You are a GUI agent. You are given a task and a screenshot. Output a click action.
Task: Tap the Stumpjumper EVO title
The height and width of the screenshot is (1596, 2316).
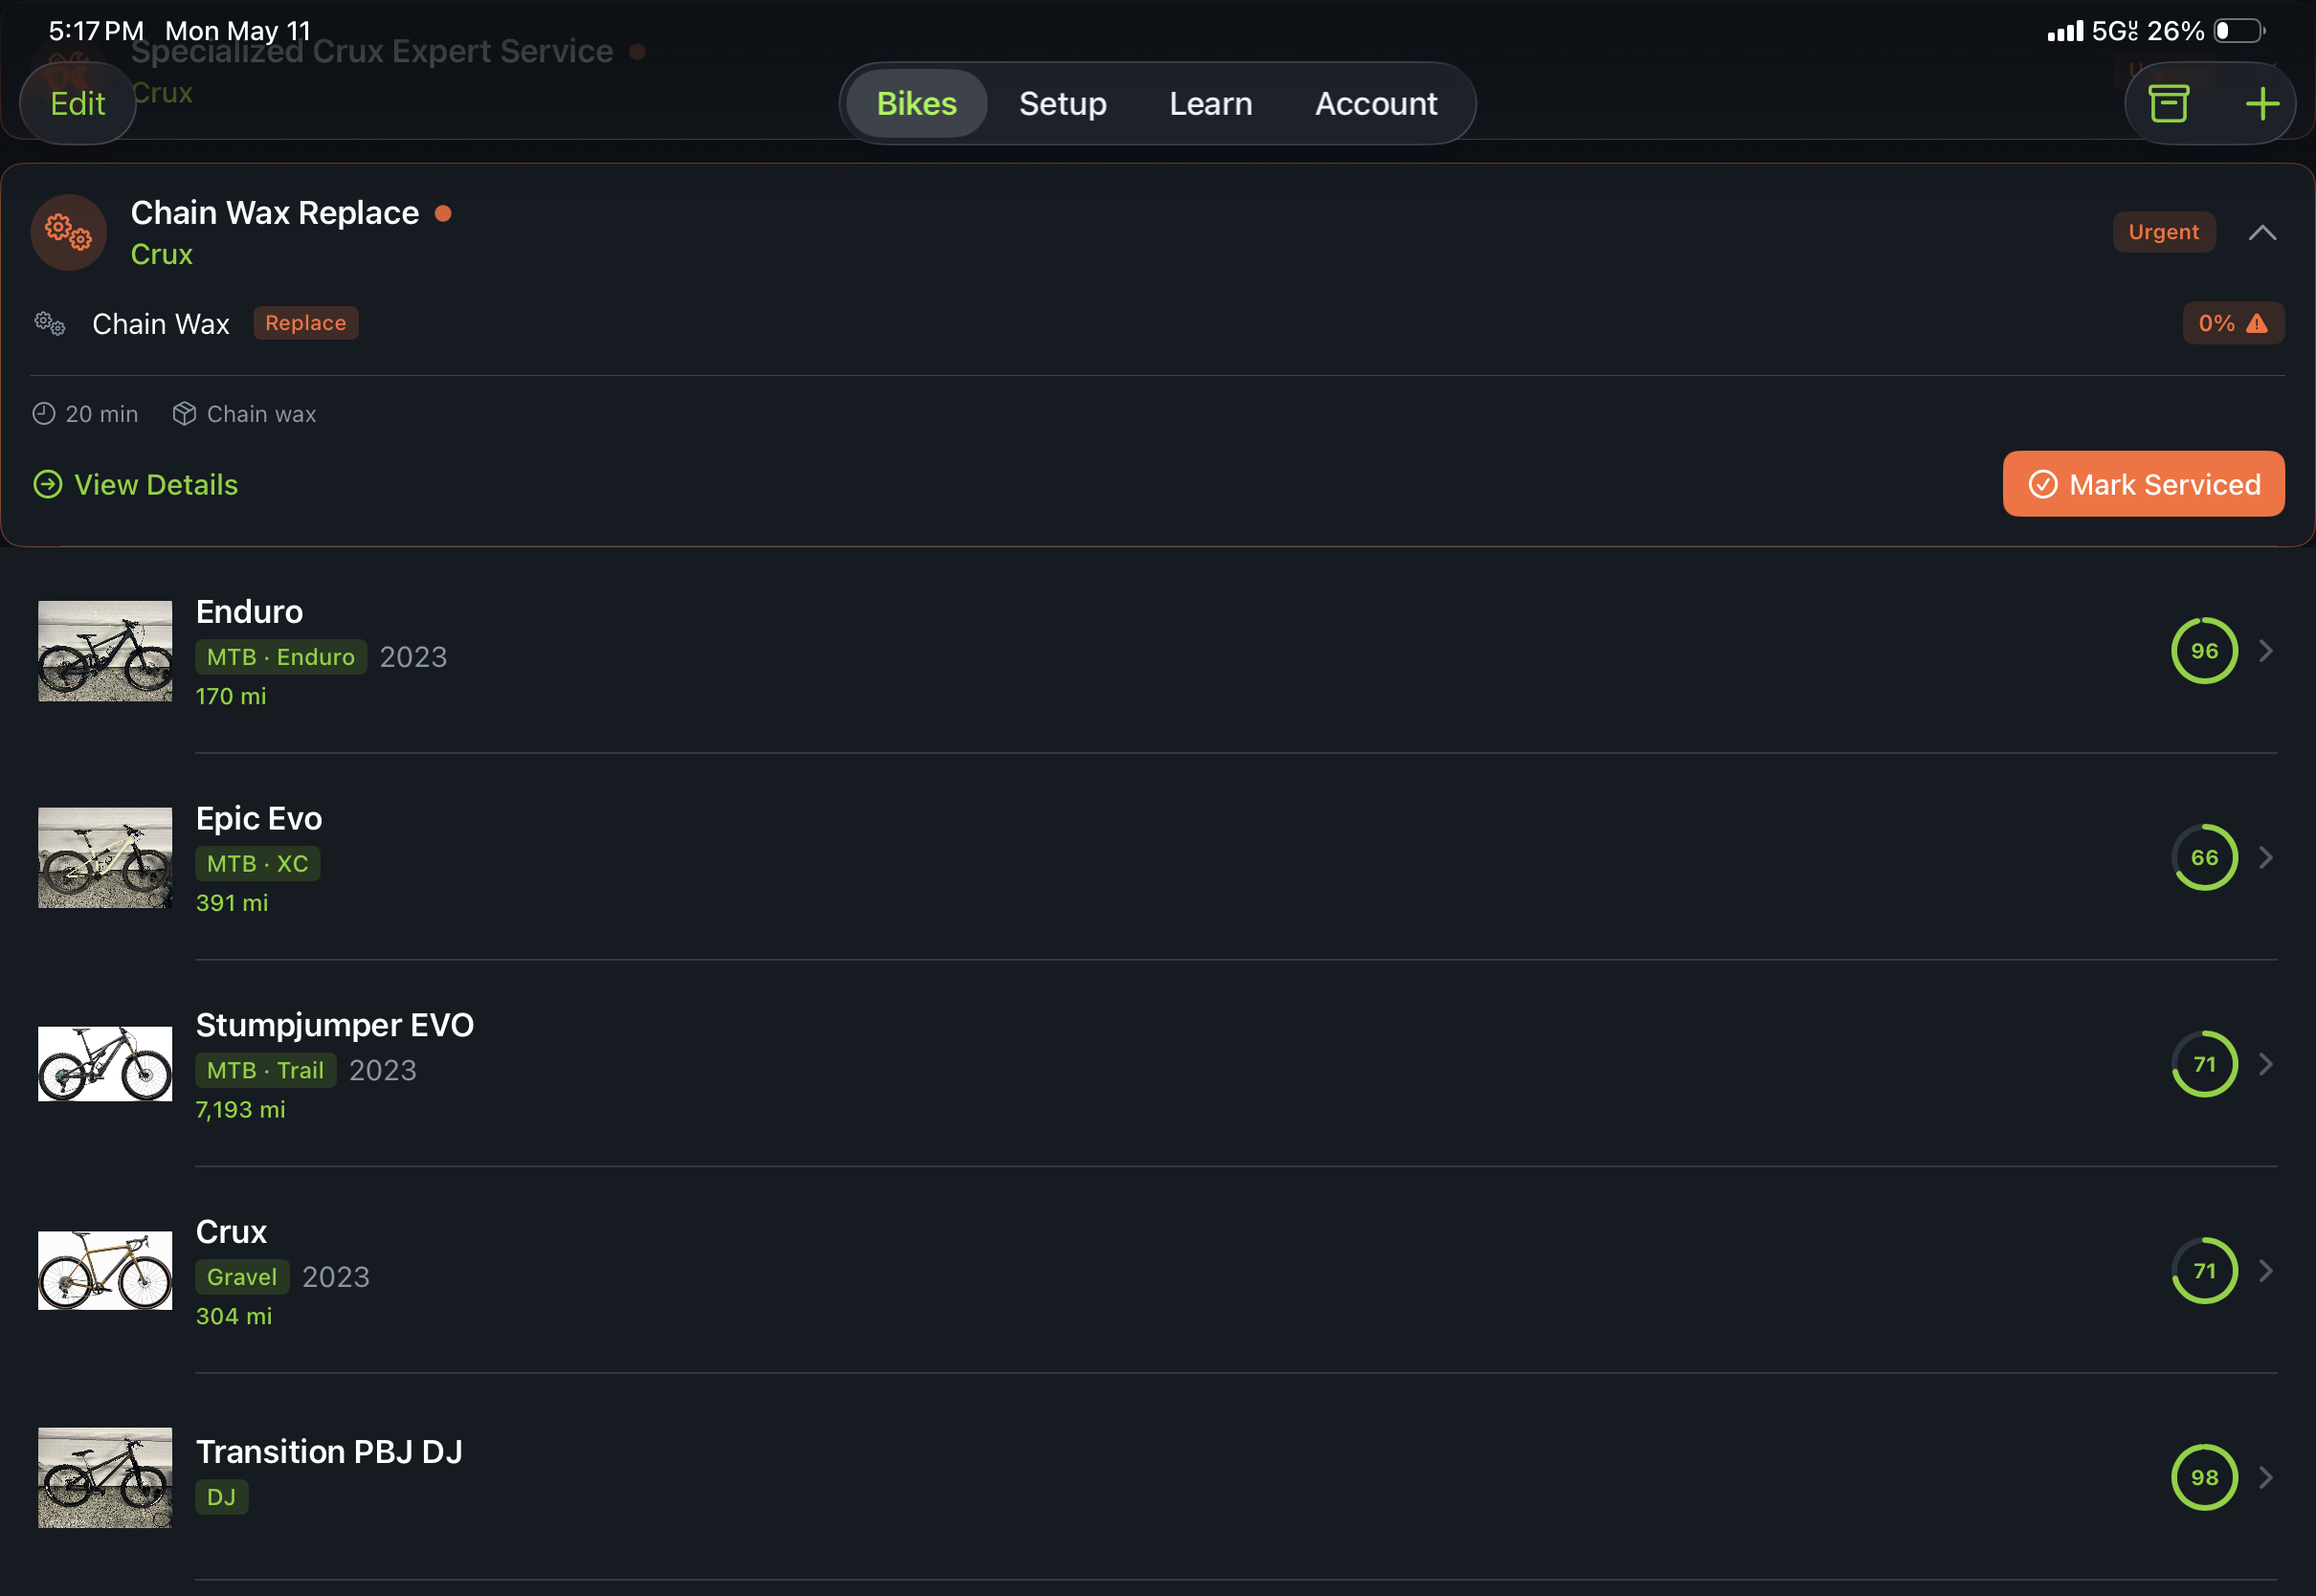pyautogui.click(x=335, y=1026)
